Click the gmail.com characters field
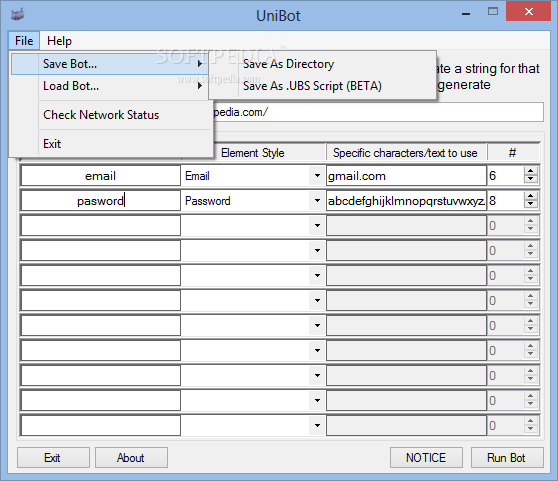Viewport: 558px width, 481px height. pos(406,176)
